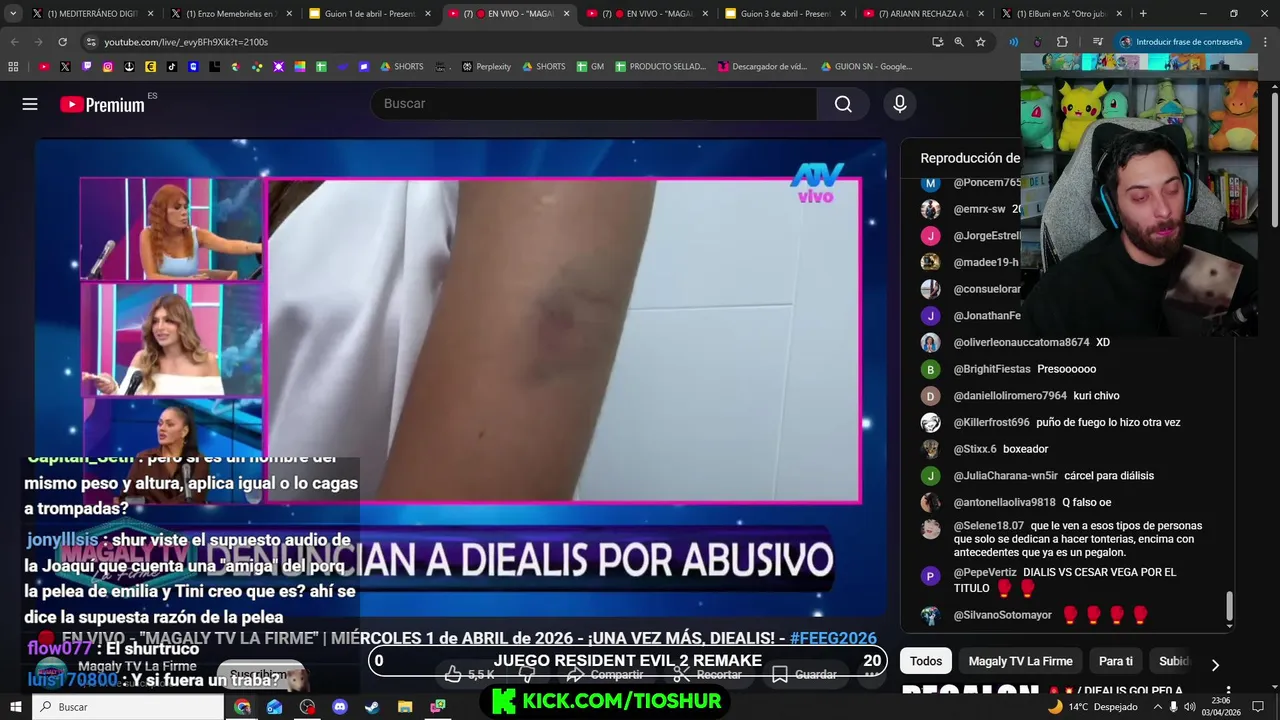Open the GUION SN - Google bookmark
1280x720 pixels.
coord(866,67)
